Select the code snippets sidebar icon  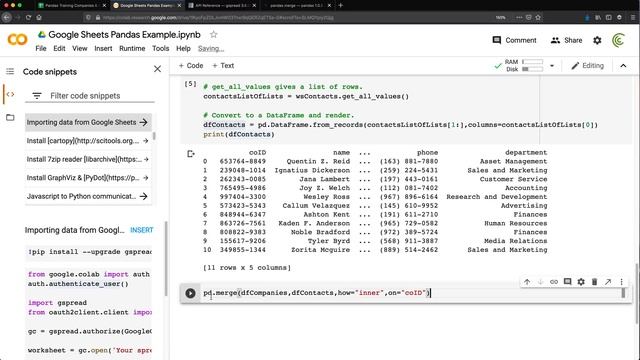coord(10,94)
